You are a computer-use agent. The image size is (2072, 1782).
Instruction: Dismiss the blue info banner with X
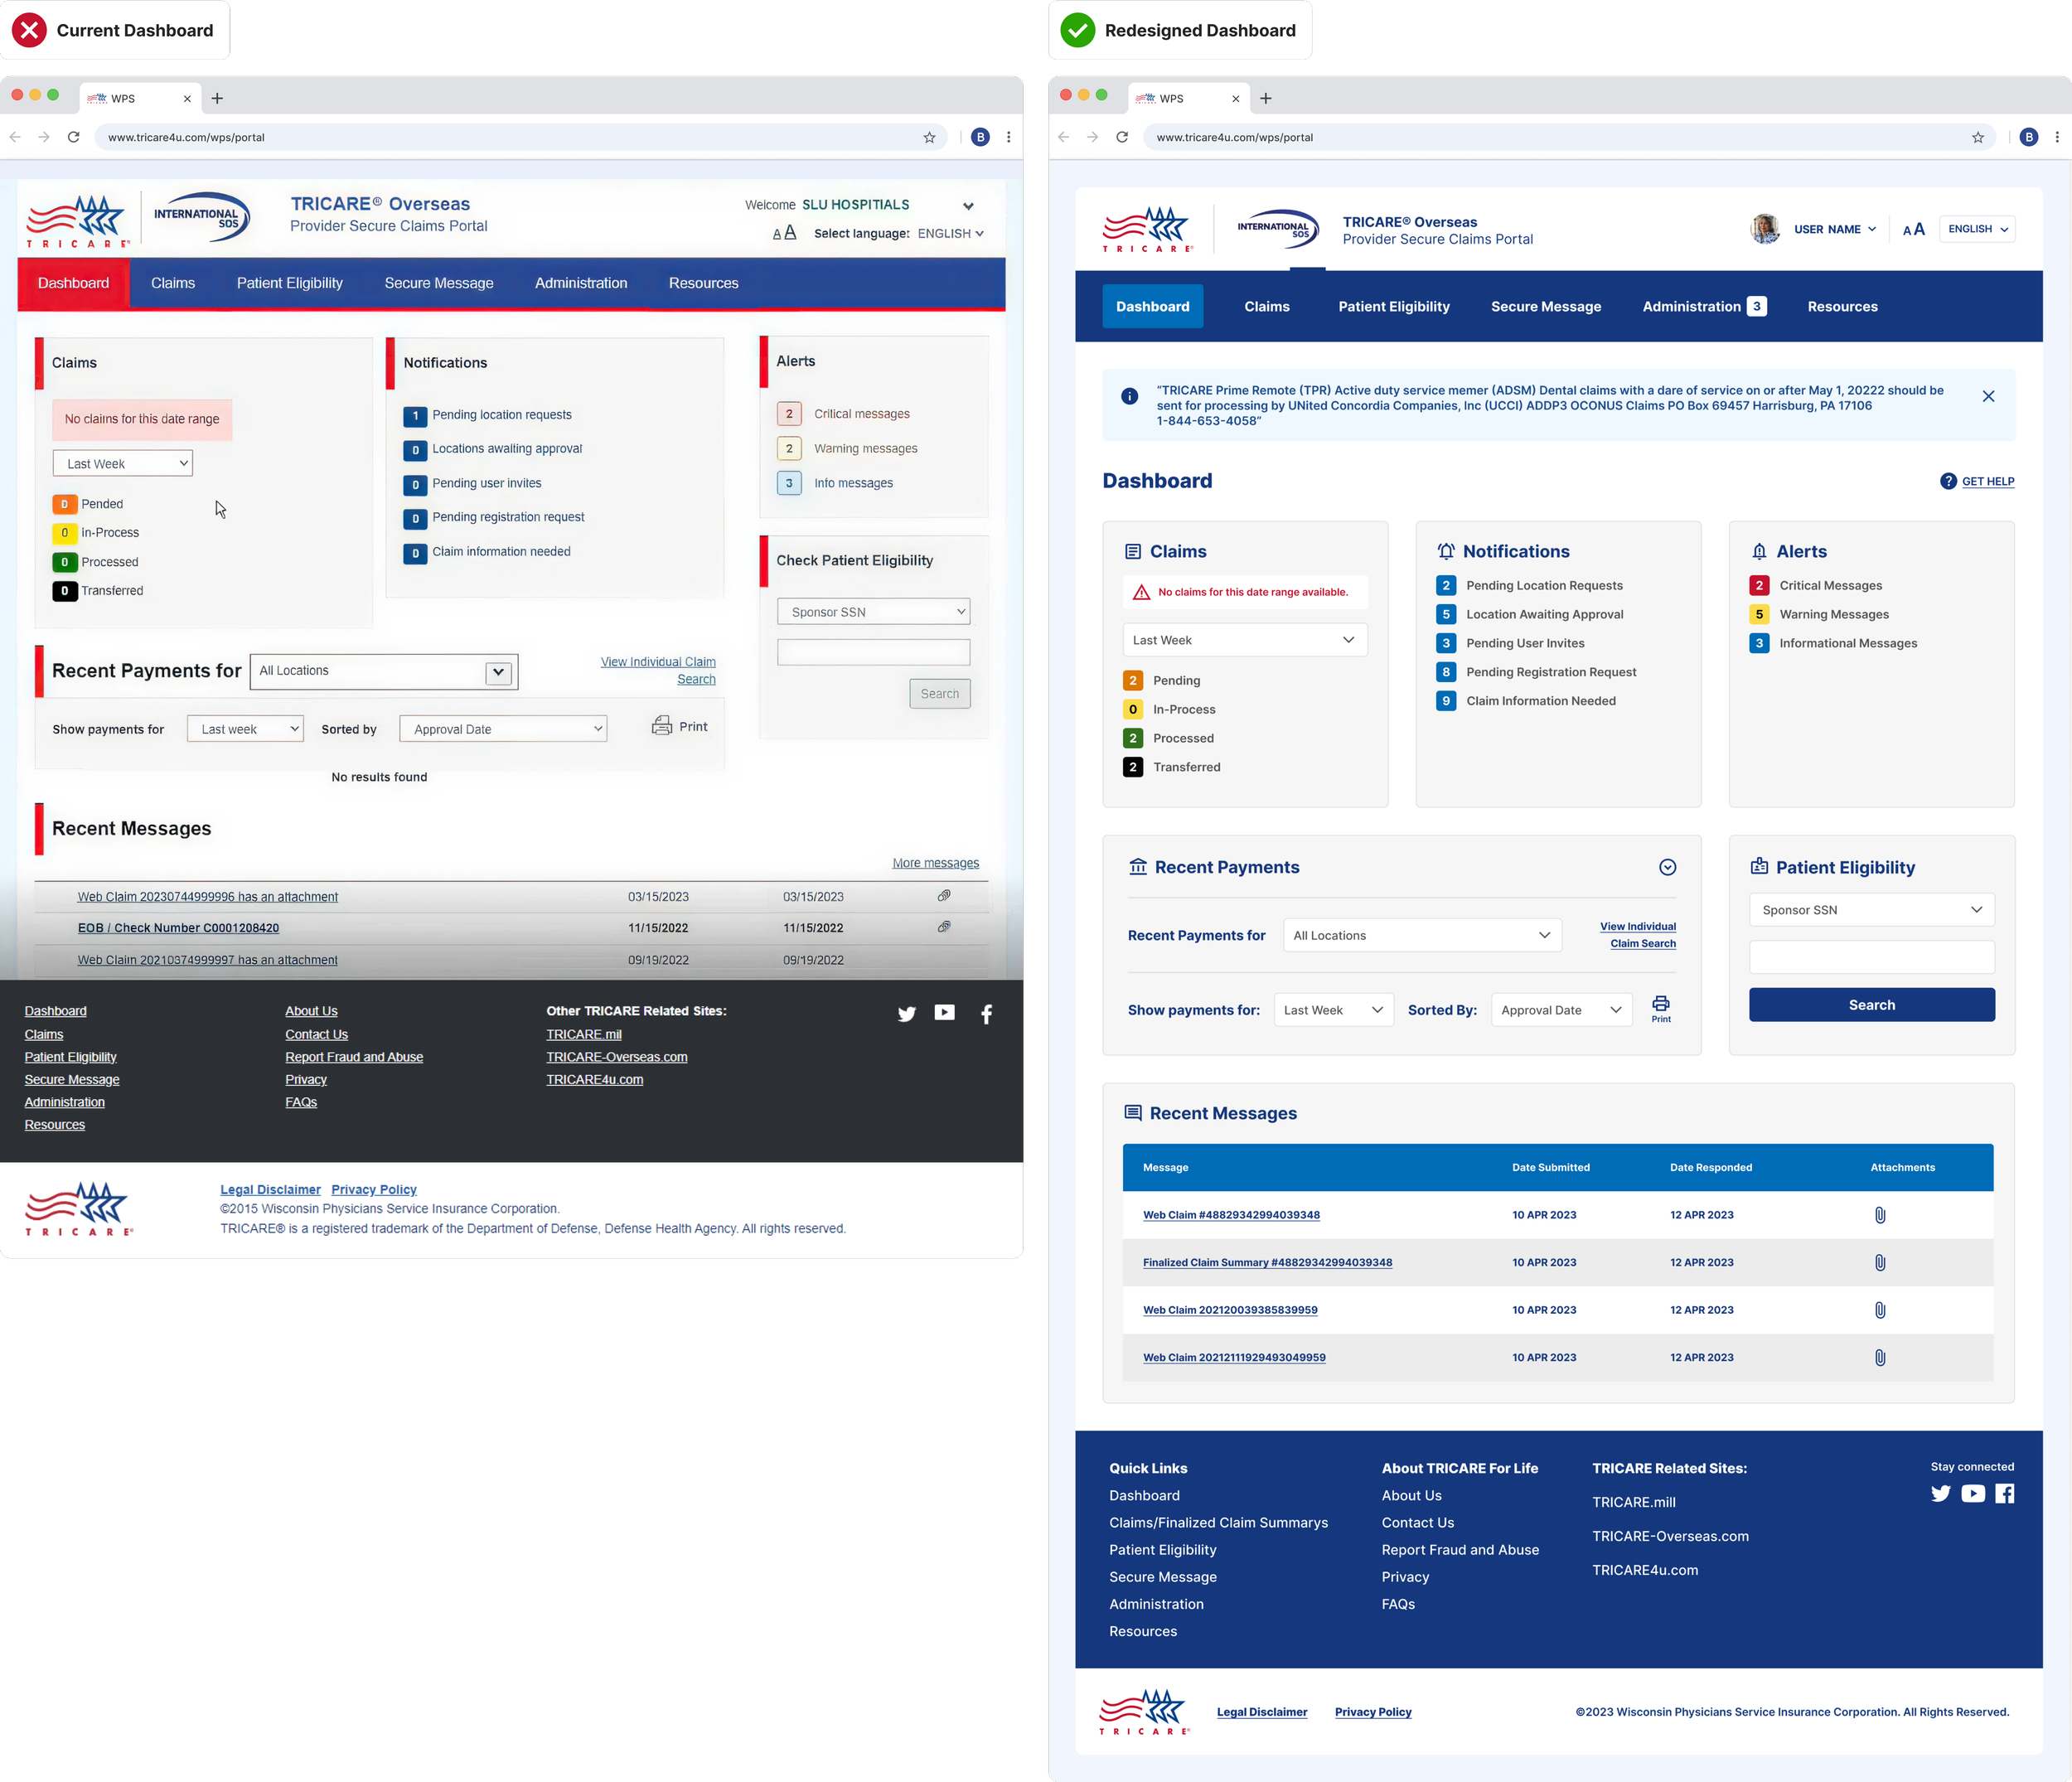tap(1988, 396)
